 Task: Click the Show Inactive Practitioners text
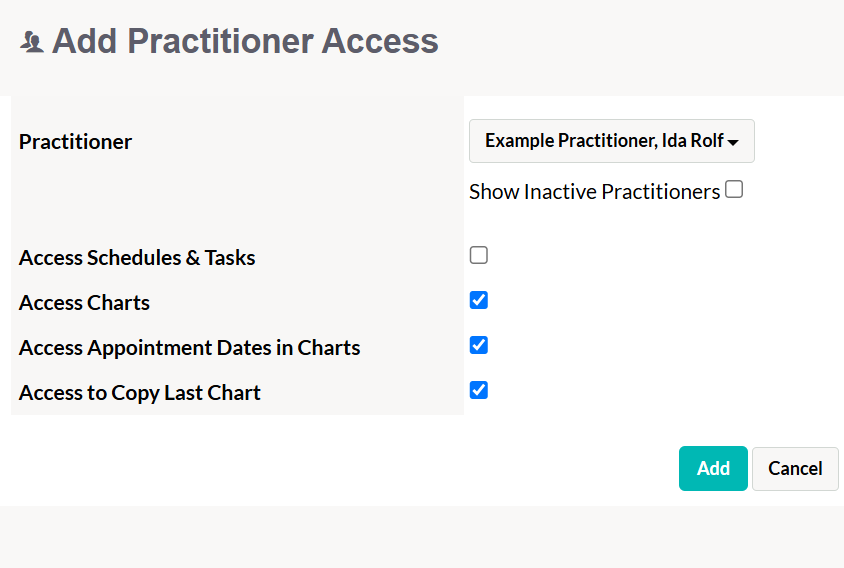(594, 192)
